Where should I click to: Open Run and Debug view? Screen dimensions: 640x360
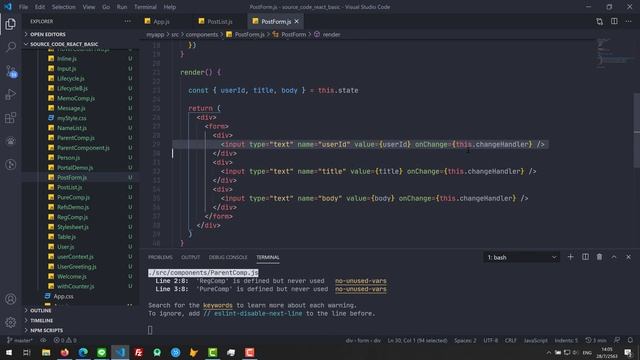(x=11, y=94)
